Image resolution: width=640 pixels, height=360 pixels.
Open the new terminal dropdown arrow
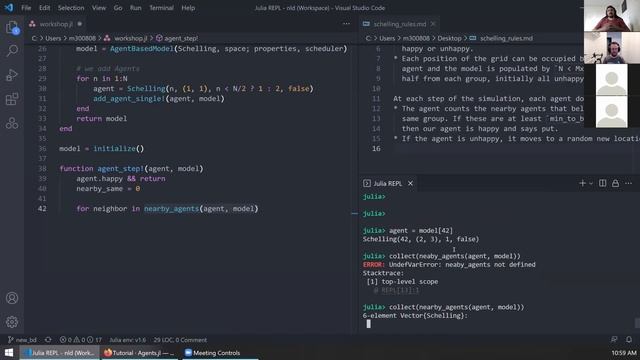click(x=591, y=184)
